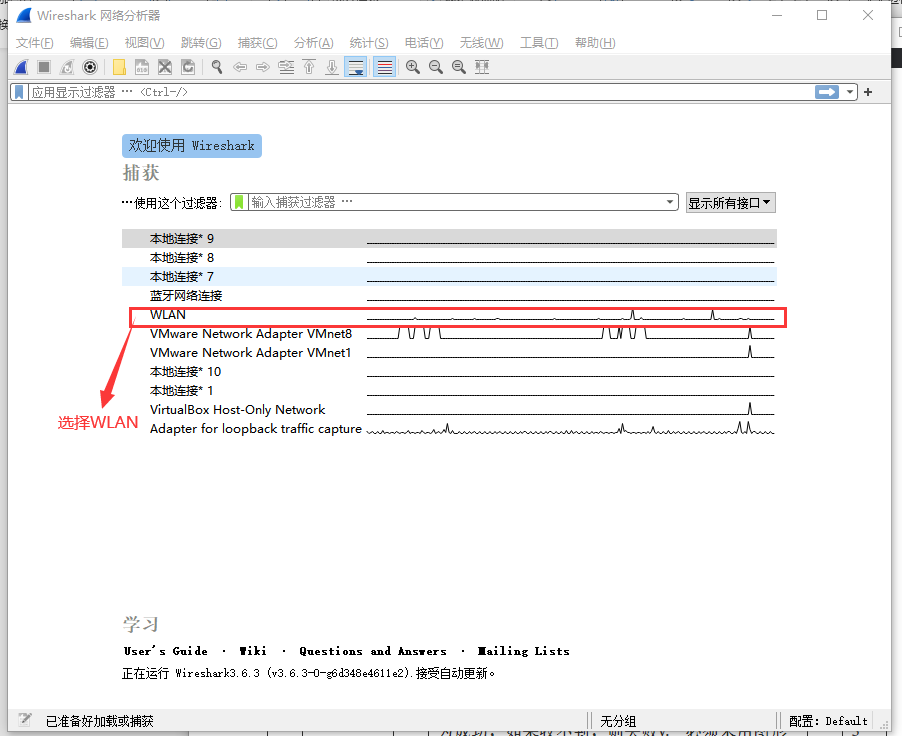Click capture filter green bookmark icon
Viewport: 902px width, 736px height.
point(239,203)
